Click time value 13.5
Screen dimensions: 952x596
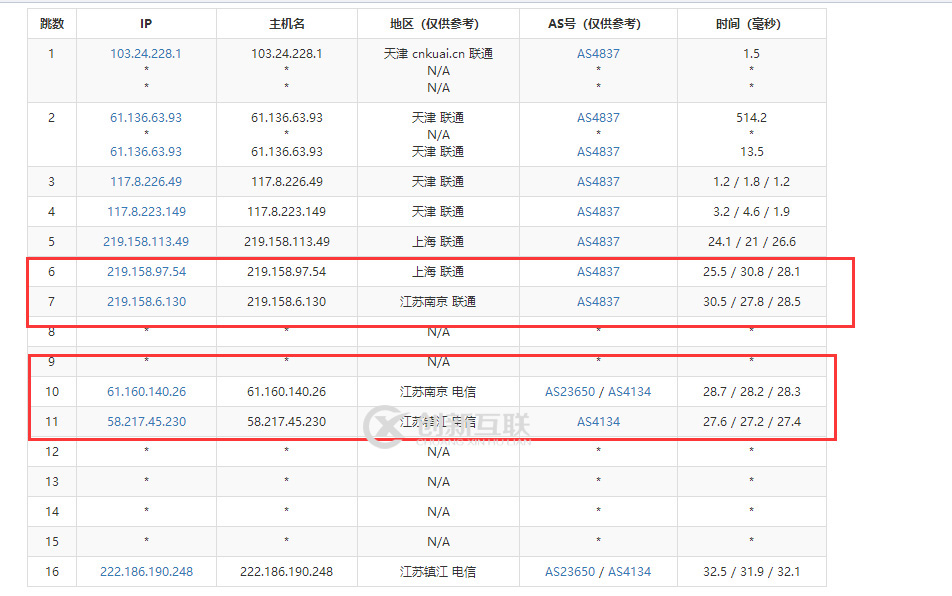[x=752, y=152]
